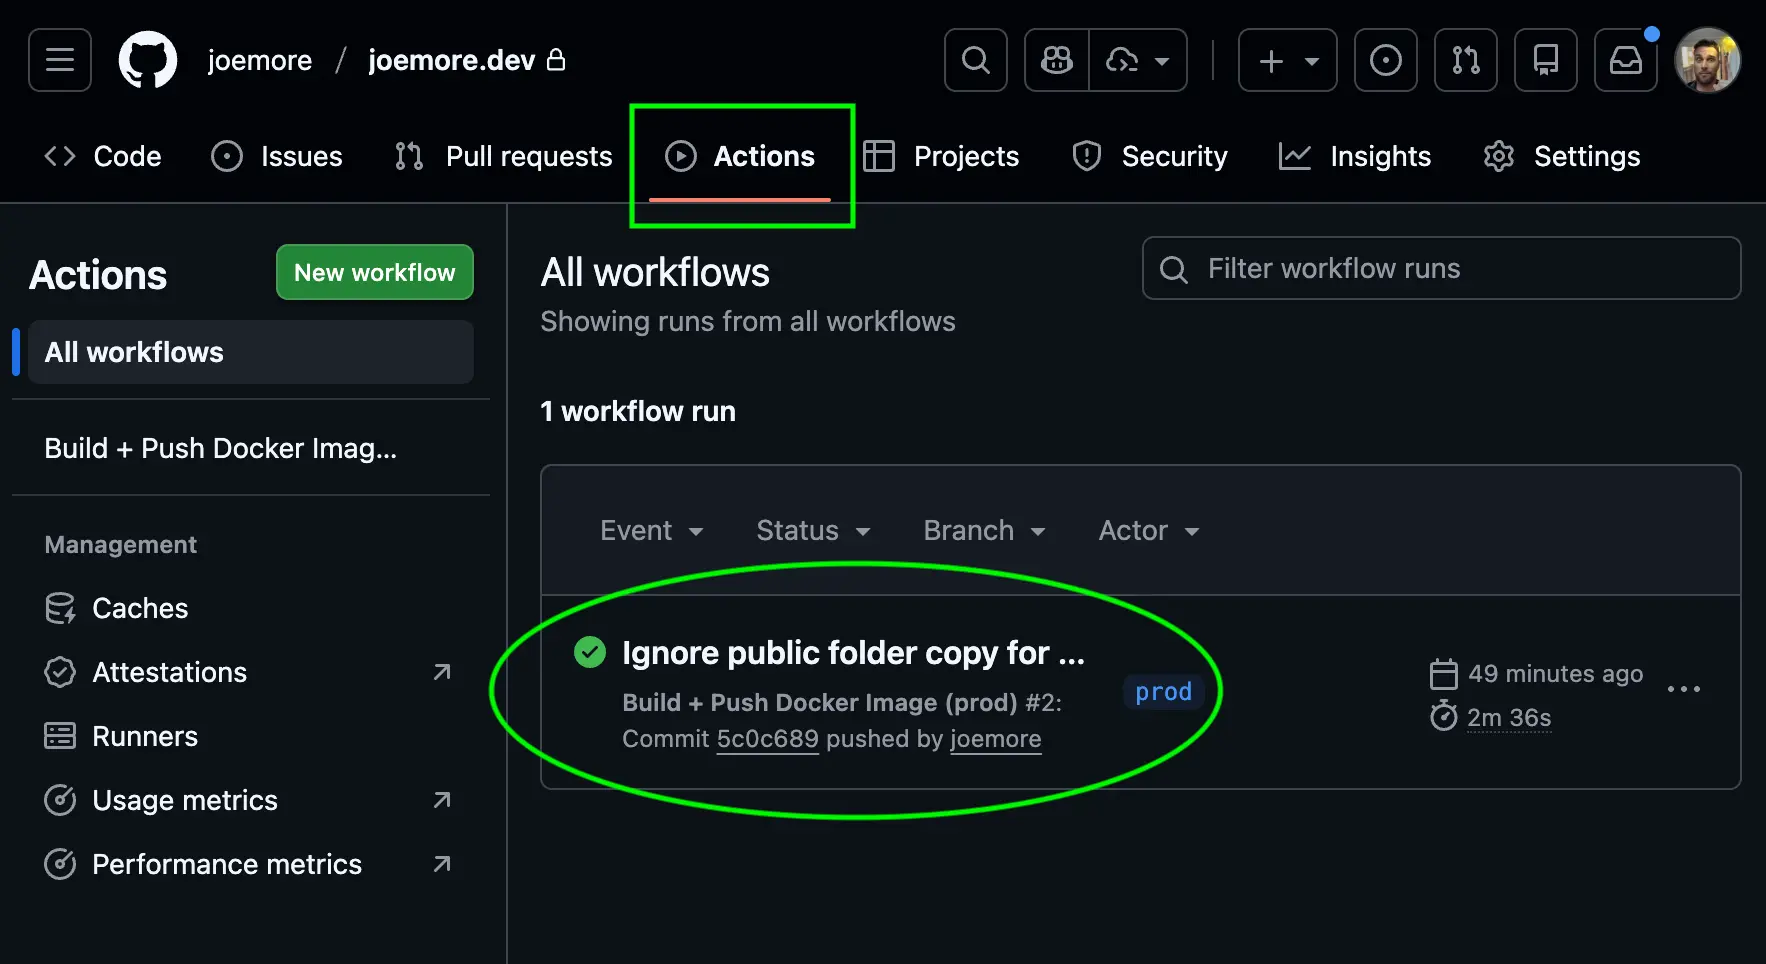The height and width of the screenshot is (964, 1766).
Task: Open commit 5c0c689 link
Action: tap(767, 739)
